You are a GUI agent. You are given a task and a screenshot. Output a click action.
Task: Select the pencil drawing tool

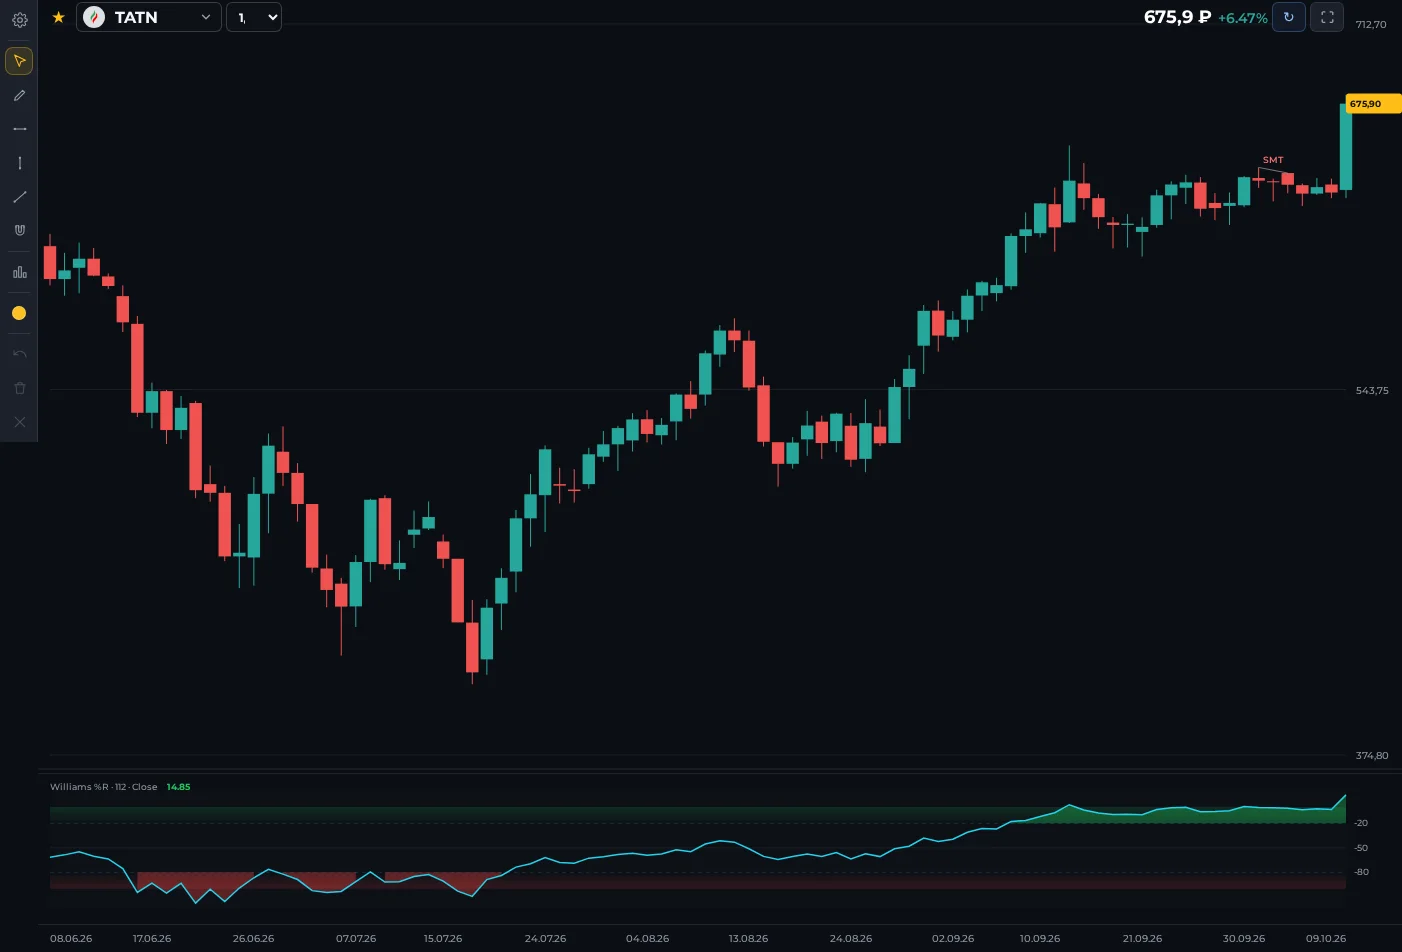point(19,95)
